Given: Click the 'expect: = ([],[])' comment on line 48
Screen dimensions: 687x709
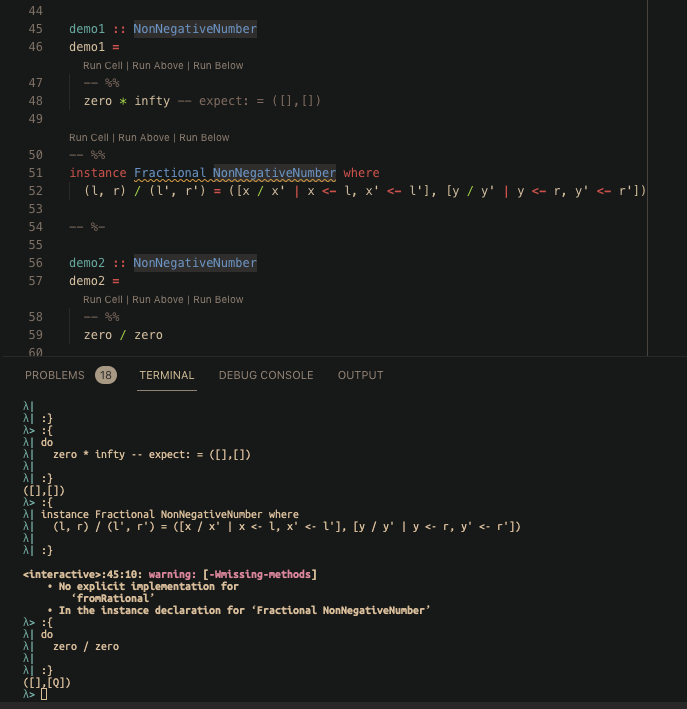Looking at the screenshot, I should 260,101.
